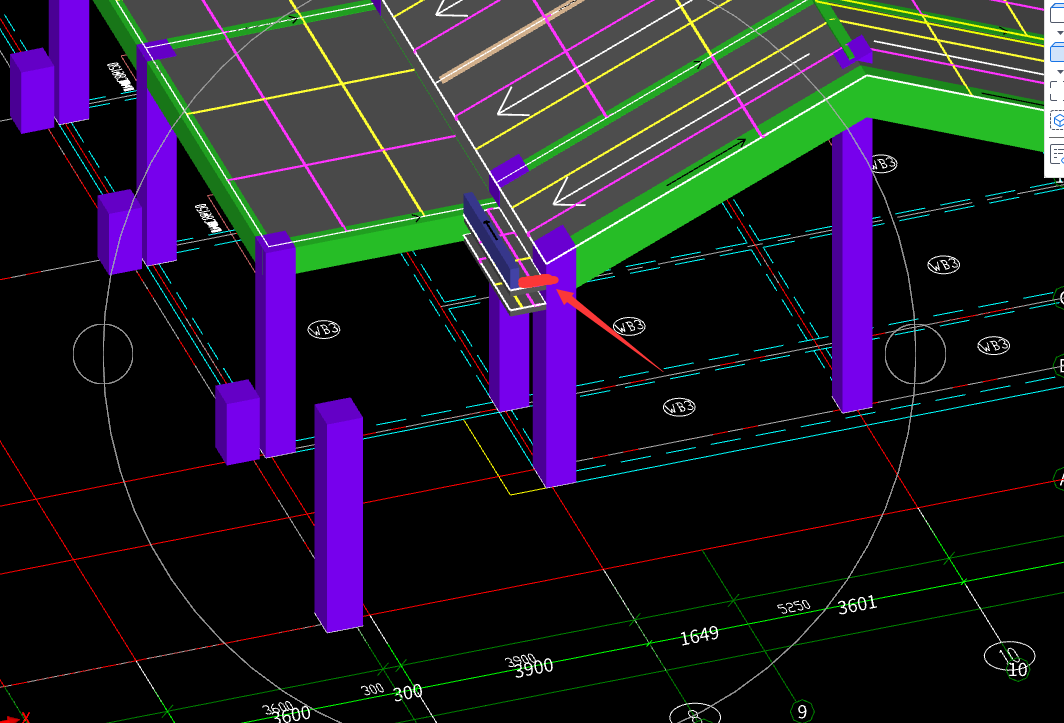Select the 3601 dimension text
The height and width of the screenshot is (723, 1064).
coord(857,605)
